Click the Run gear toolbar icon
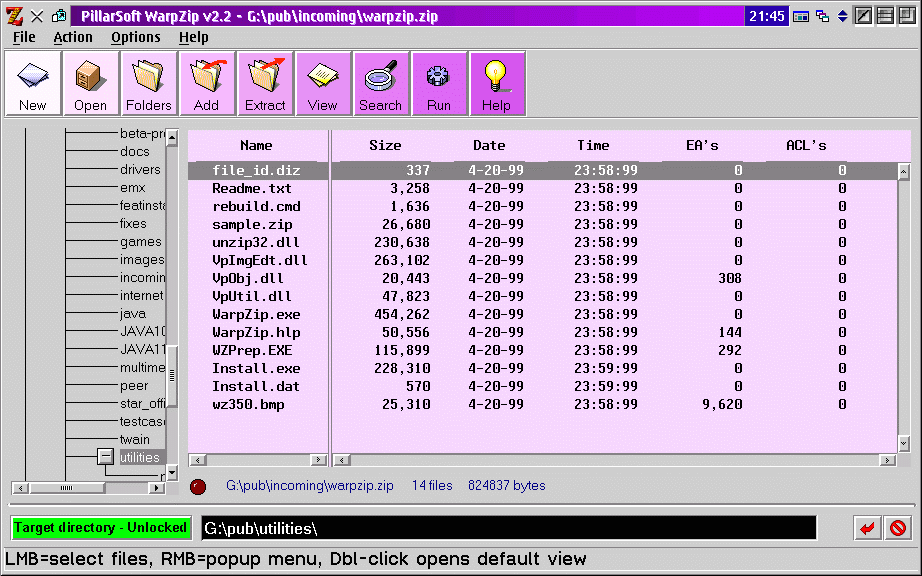 tap(439, 83)
